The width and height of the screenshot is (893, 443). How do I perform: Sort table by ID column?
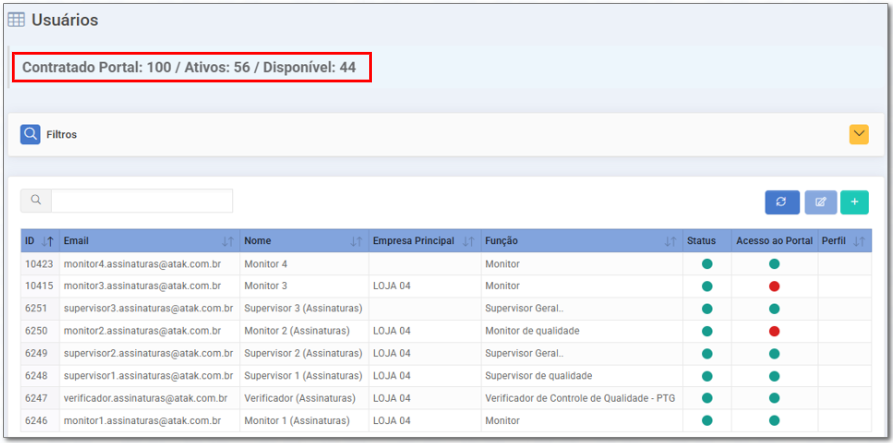pyautogui.click(x=47, y=241)
